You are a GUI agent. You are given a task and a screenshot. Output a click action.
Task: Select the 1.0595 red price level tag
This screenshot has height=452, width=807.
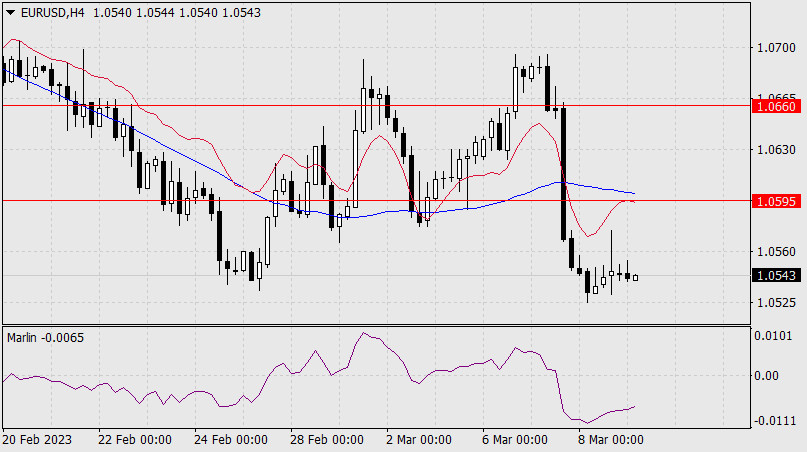click(x=777, y=201)
